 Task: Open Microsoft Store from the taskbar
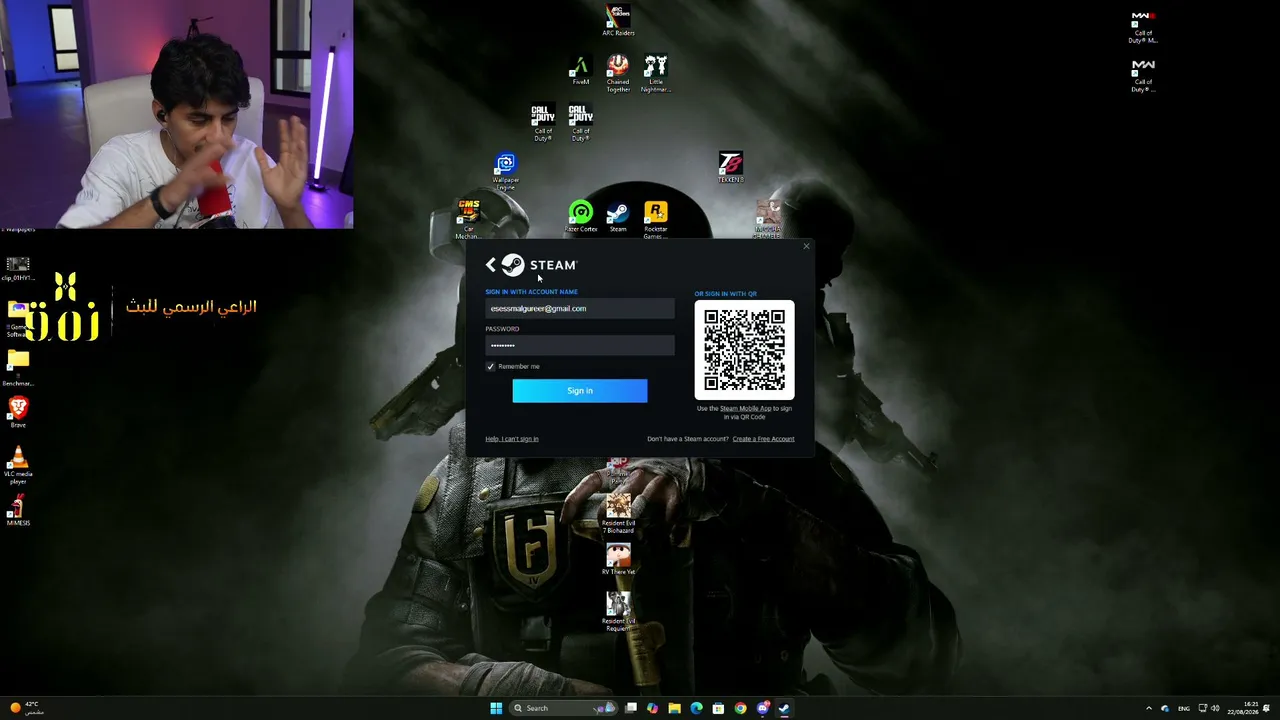coord(718,709)
